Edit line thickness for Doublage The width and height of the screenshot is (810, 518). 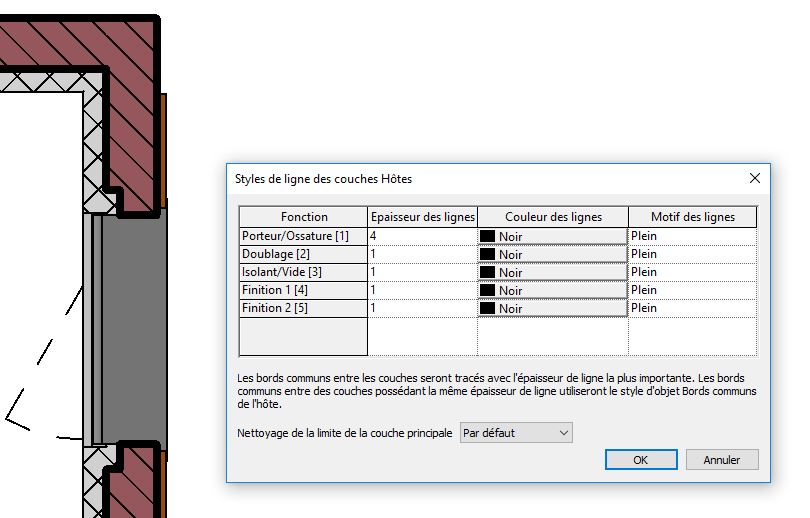(x=422, y=254)
